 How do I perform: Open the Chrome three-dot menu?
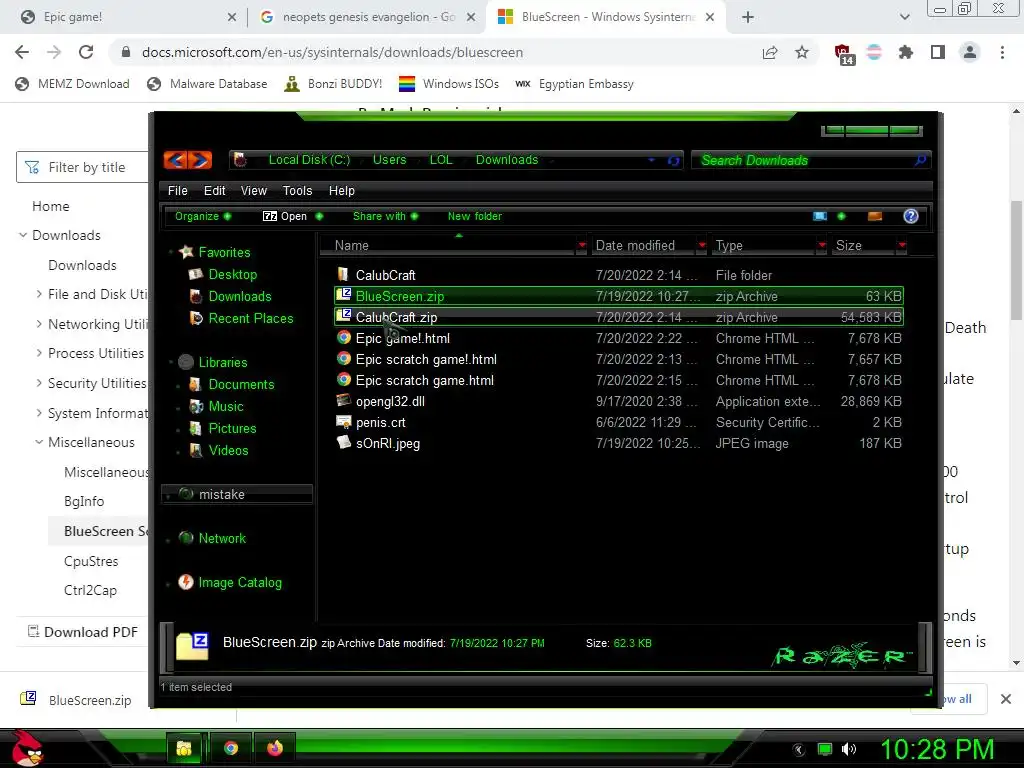pos(1002,52)
